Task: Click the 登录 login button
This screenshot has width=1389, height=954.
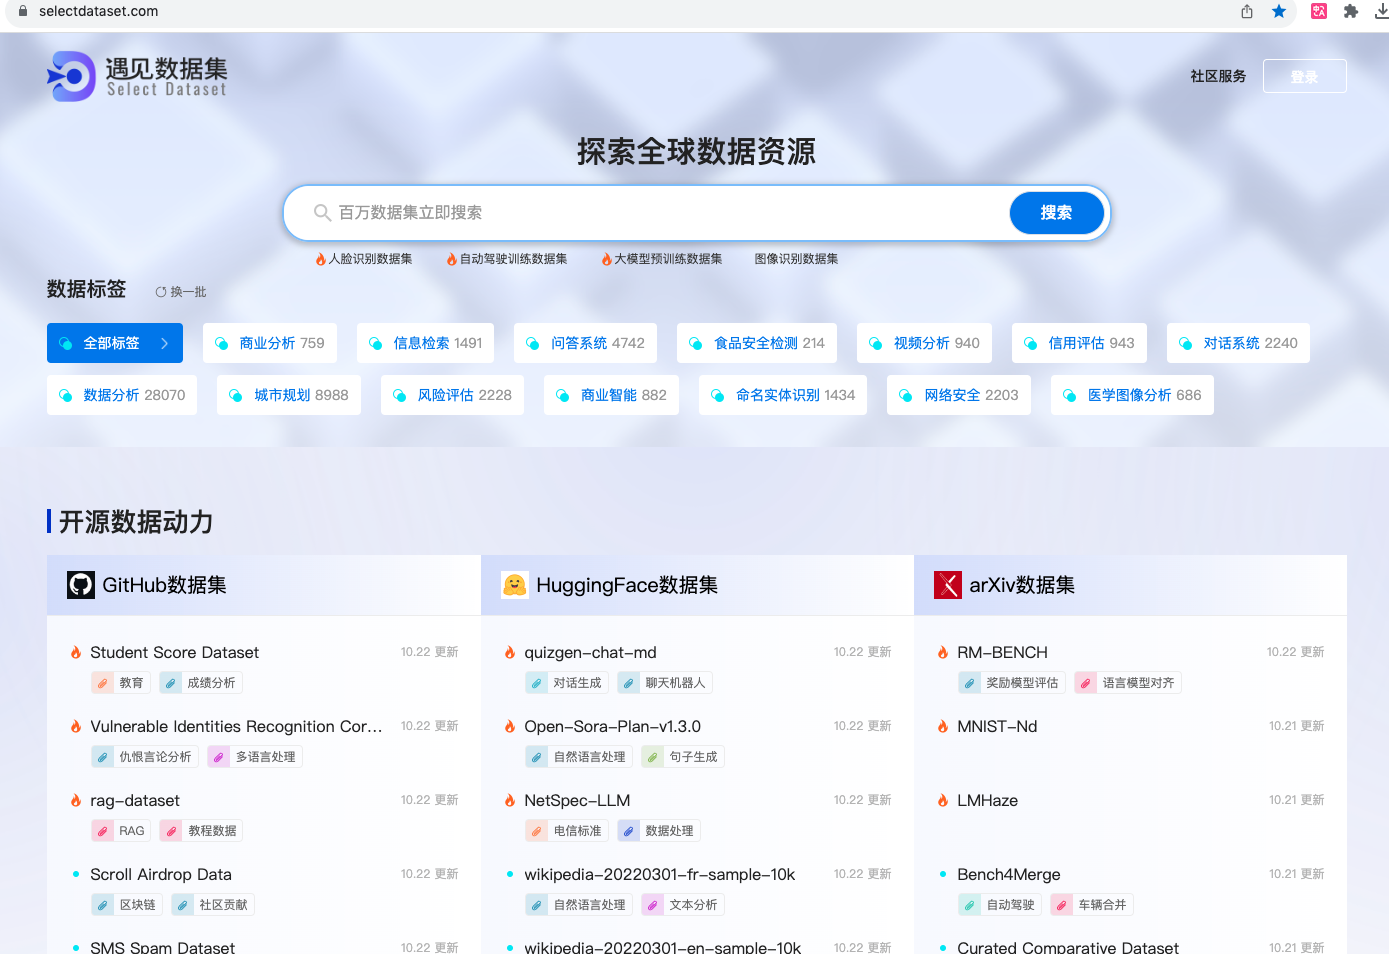Action: 1304,76
